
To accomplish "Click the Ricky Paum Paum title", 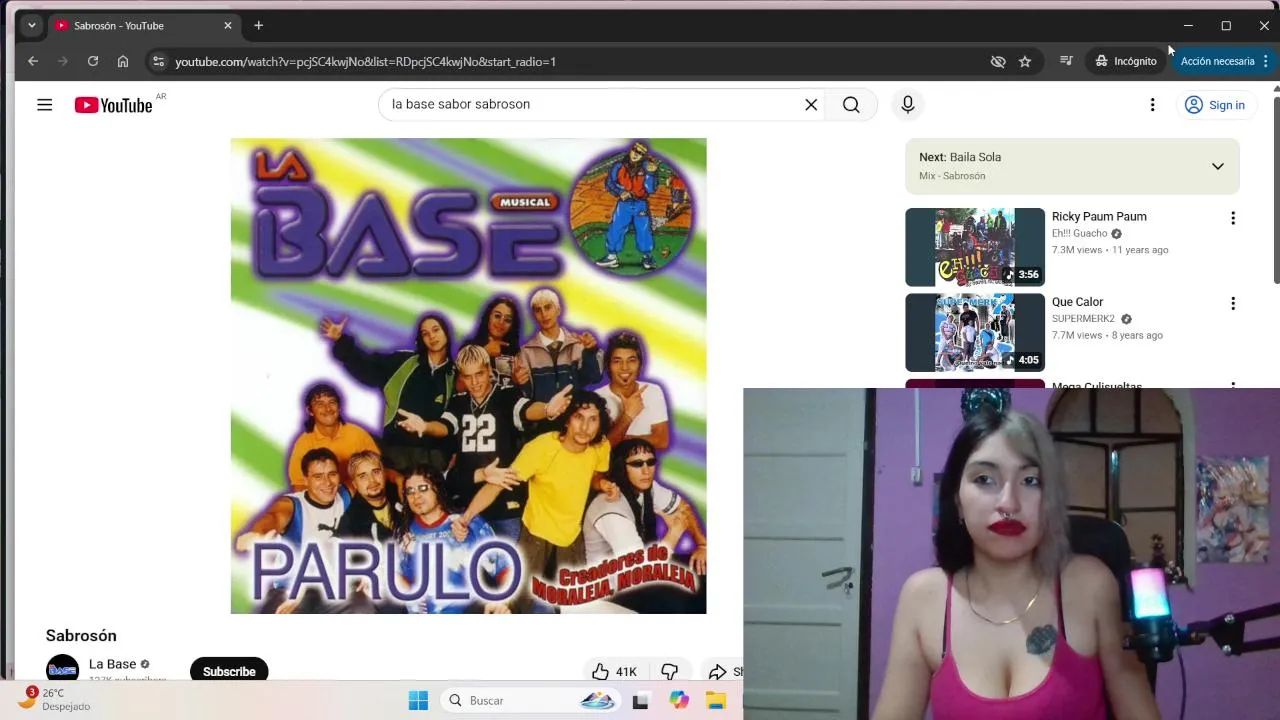I will click(1099, 216).
